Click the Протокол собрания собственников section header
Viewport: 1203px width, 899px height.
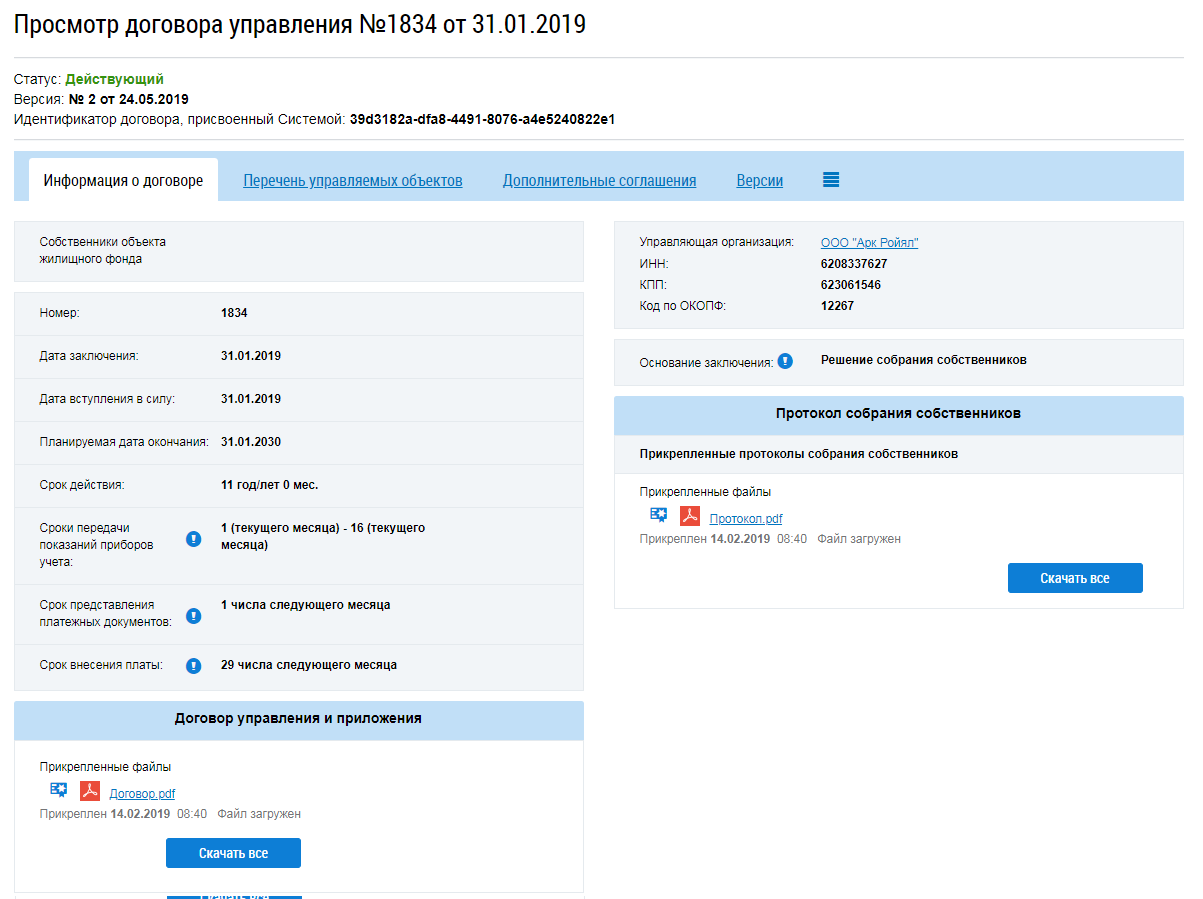898,414
